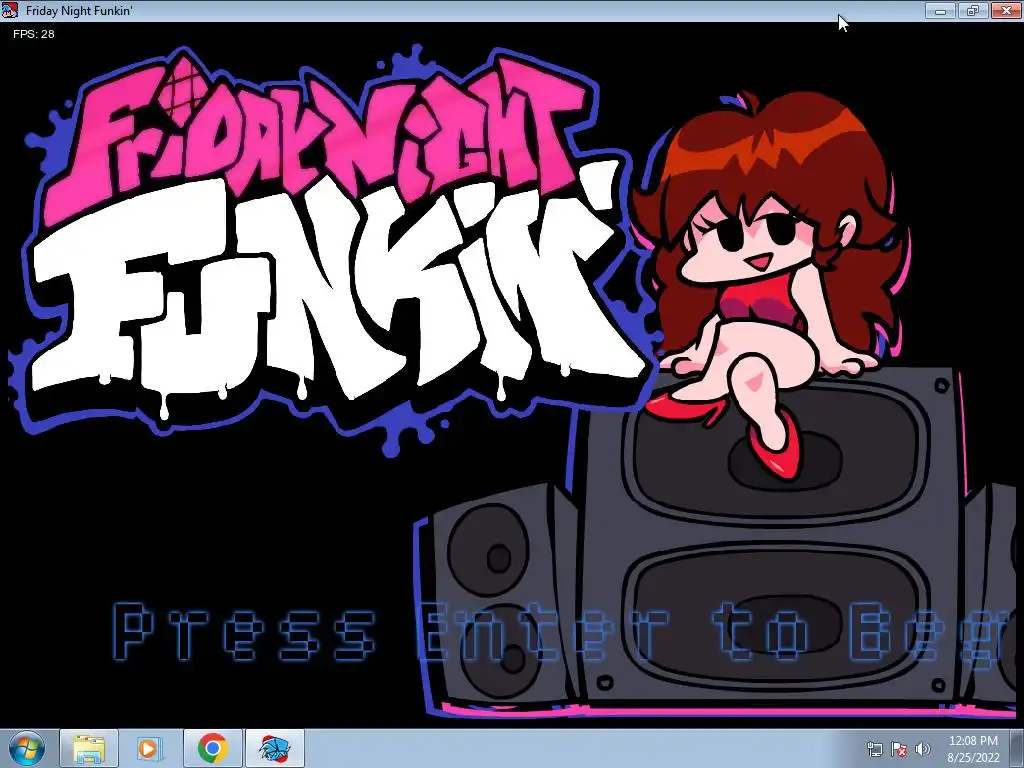
Task: Open Windows Explorer from the taskbar
Action: [89, 748]
